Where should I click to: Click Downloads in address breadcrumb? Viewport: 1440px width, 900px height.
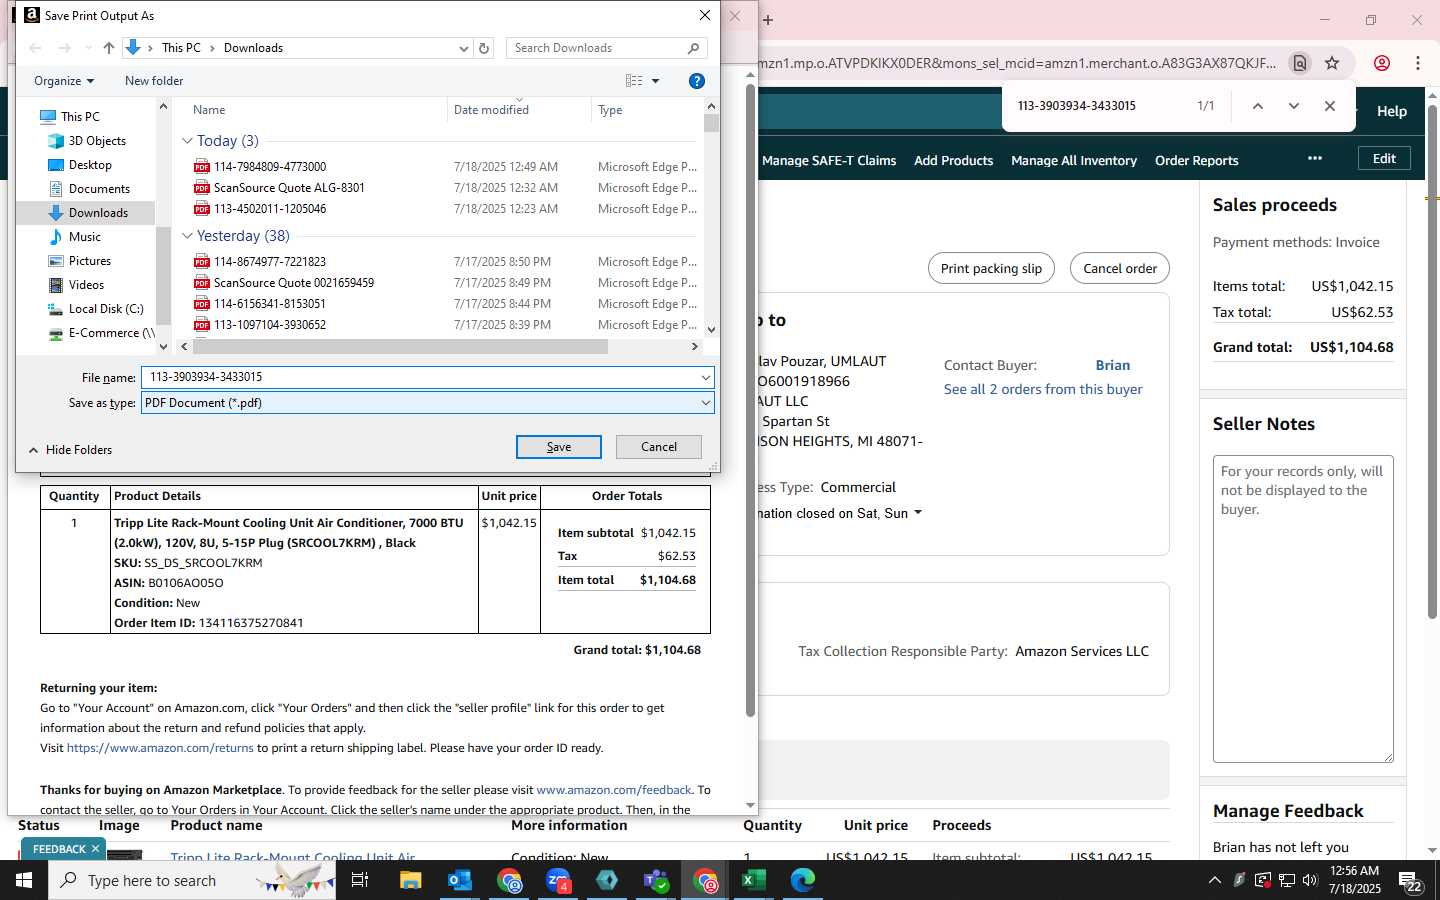click(253, 48)
